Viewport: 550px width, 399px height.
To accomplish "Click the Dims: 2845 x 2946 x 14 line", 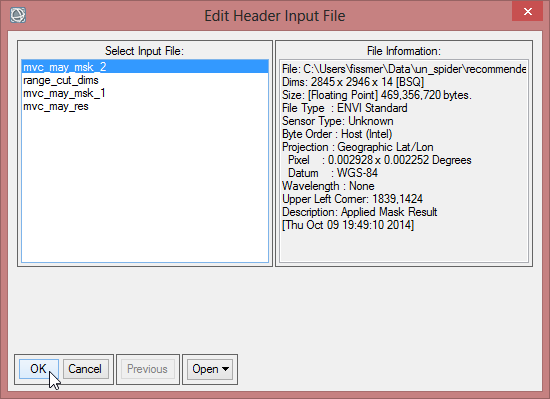I will pos(353,82).
